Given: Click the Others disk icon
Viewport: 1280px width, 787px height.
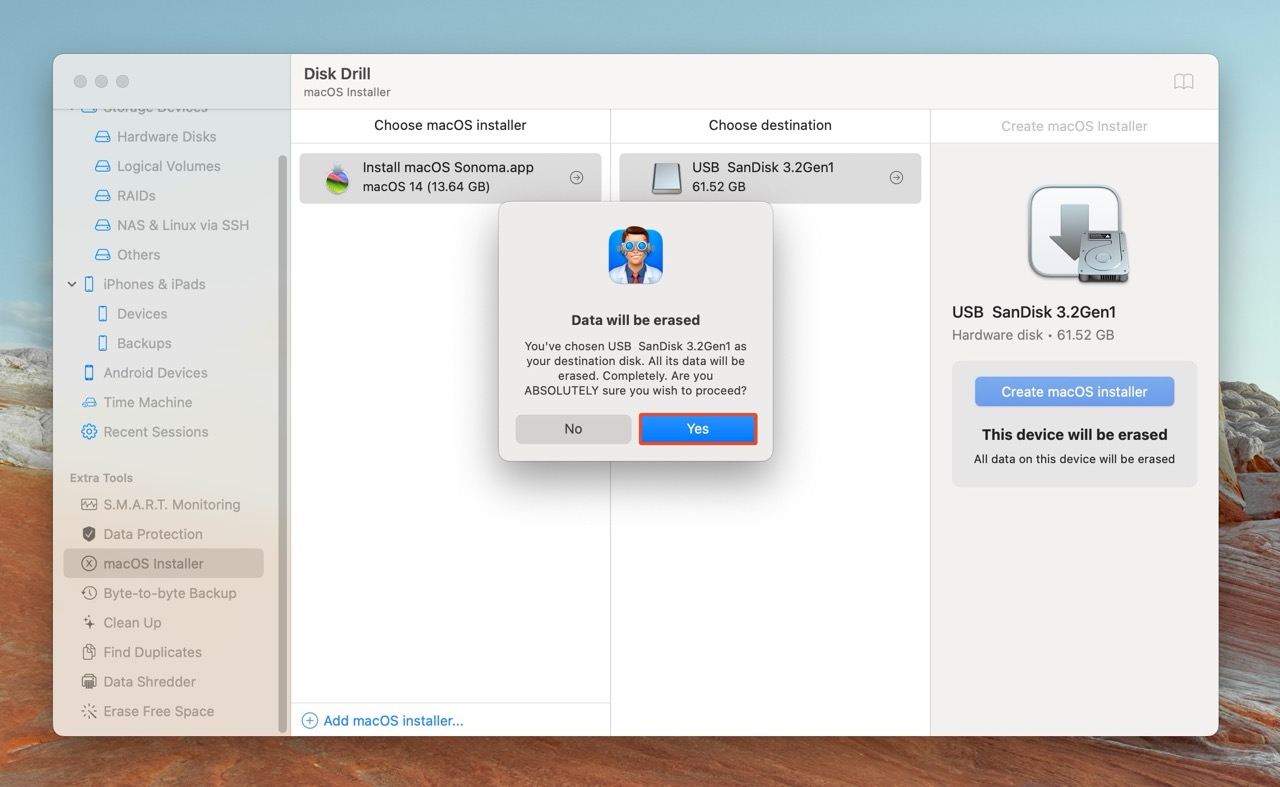Looking at the screenshot, I should pyautogui.click(x=102, y=255).
